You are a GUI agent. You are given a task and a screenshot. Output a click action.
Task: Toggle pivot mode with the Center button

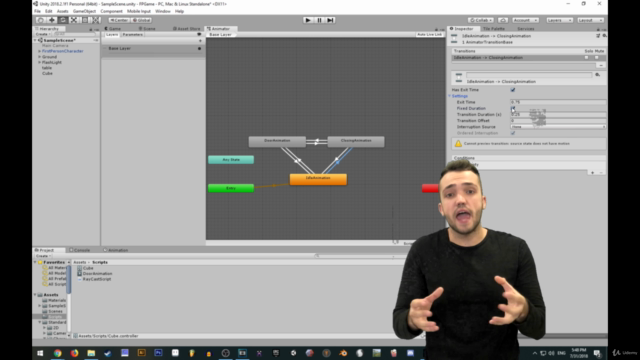click(x=119, y=20)
